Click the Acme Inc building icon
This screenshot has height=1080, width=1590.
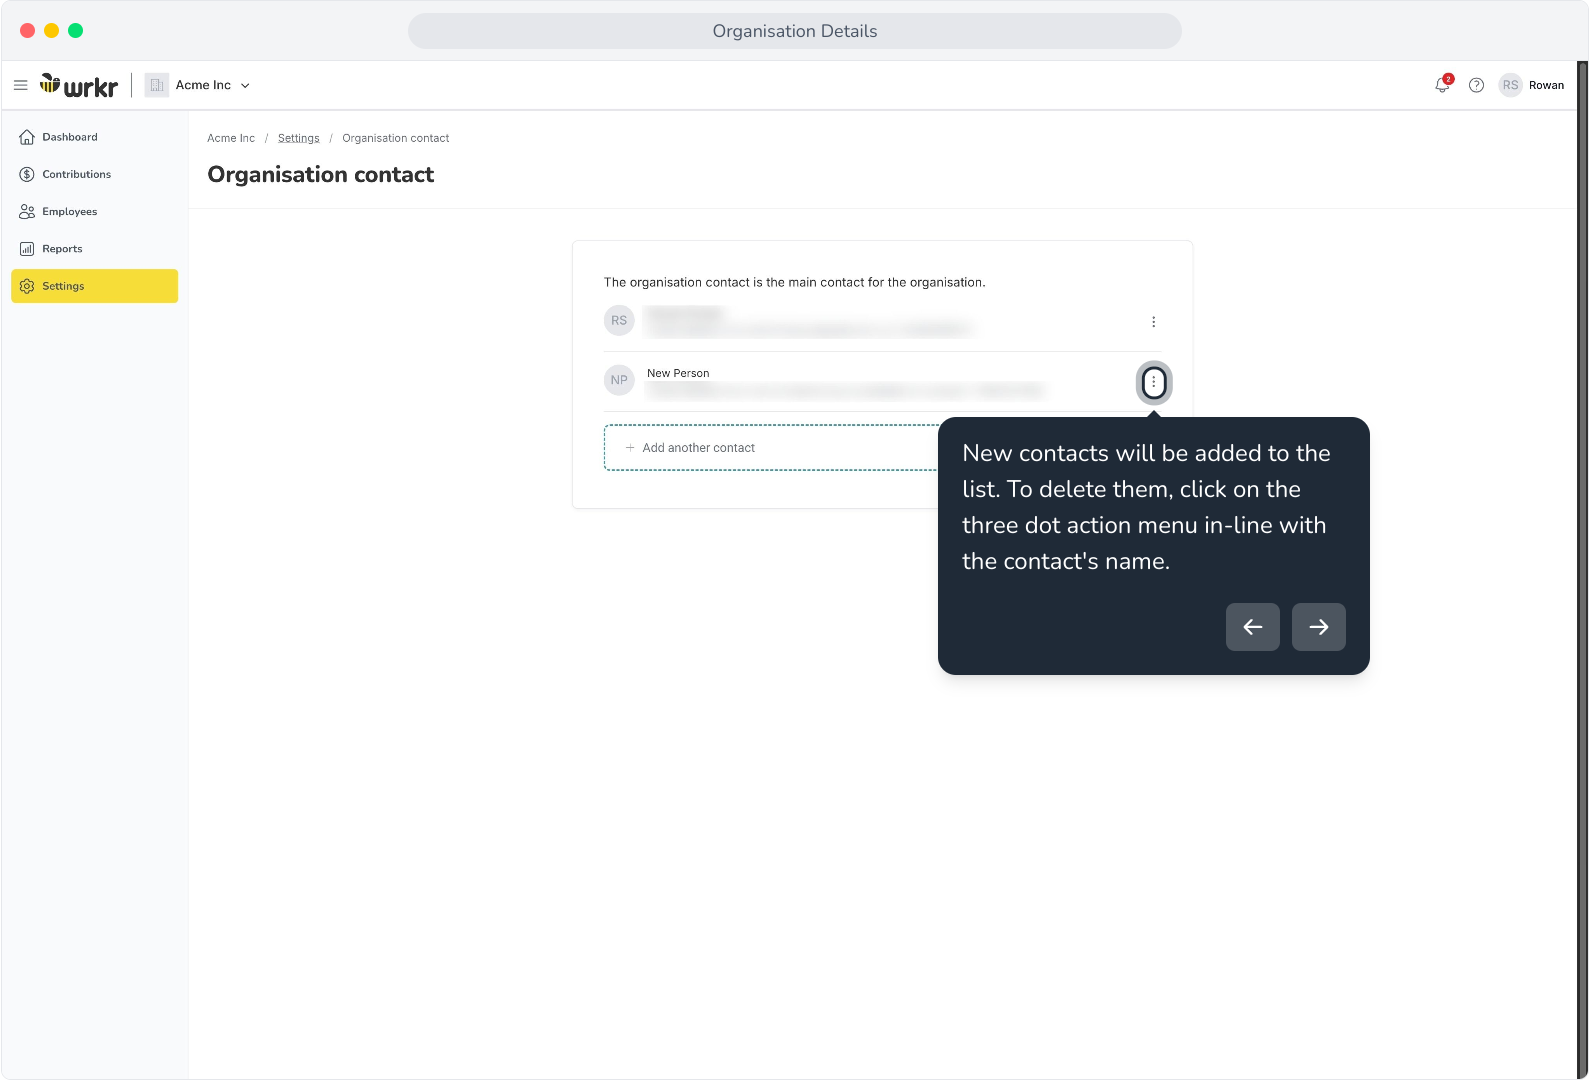coord(157,85)
